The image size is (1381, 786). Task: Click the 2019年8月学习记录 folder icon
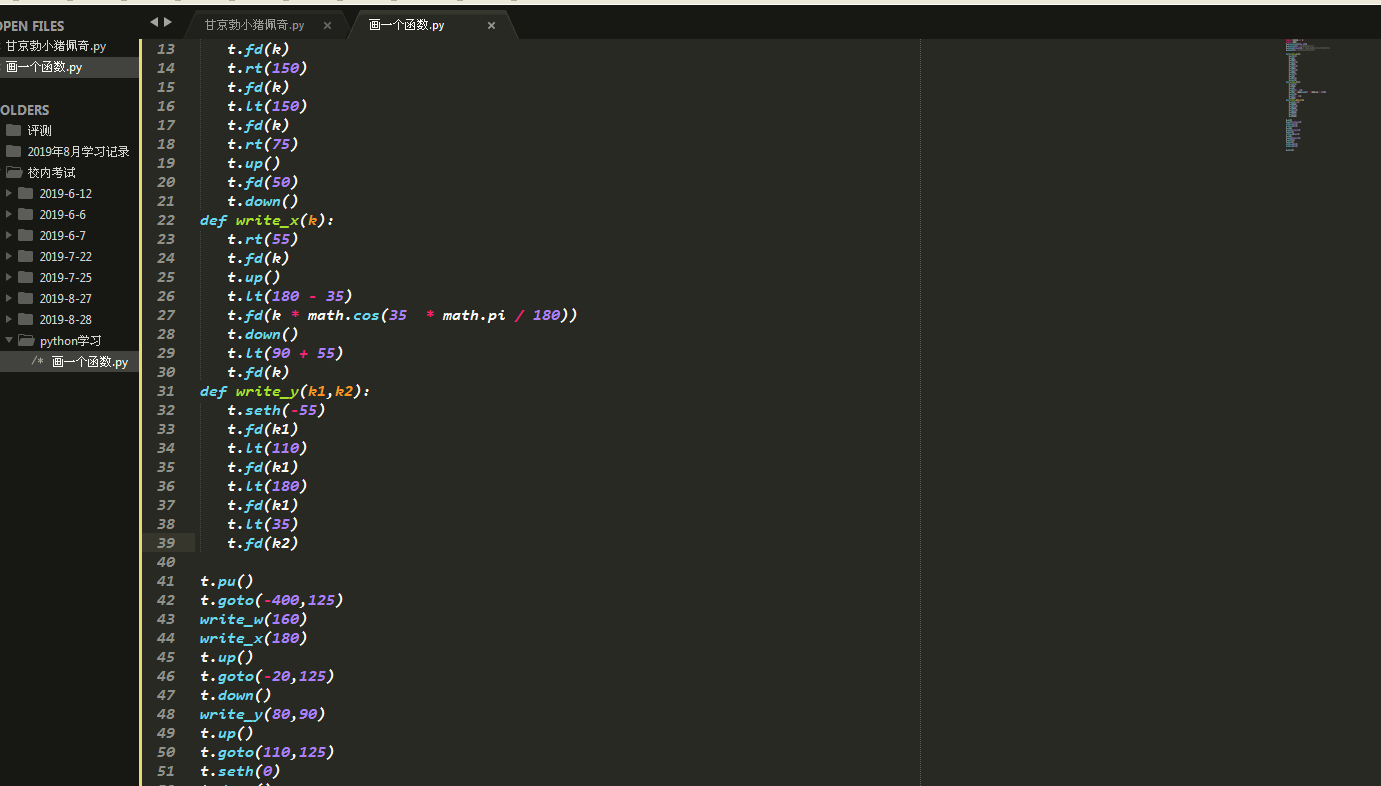coord(13,151)
